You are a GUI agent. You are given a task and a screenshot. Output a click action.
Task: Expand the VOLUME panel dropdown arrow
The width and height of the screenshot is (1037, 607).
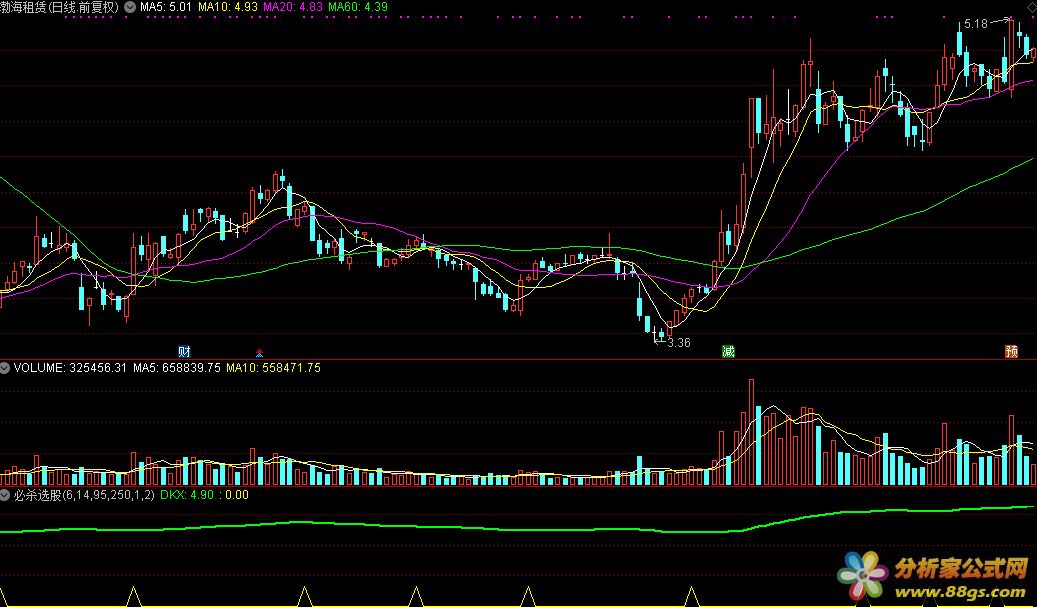point(5,368)
